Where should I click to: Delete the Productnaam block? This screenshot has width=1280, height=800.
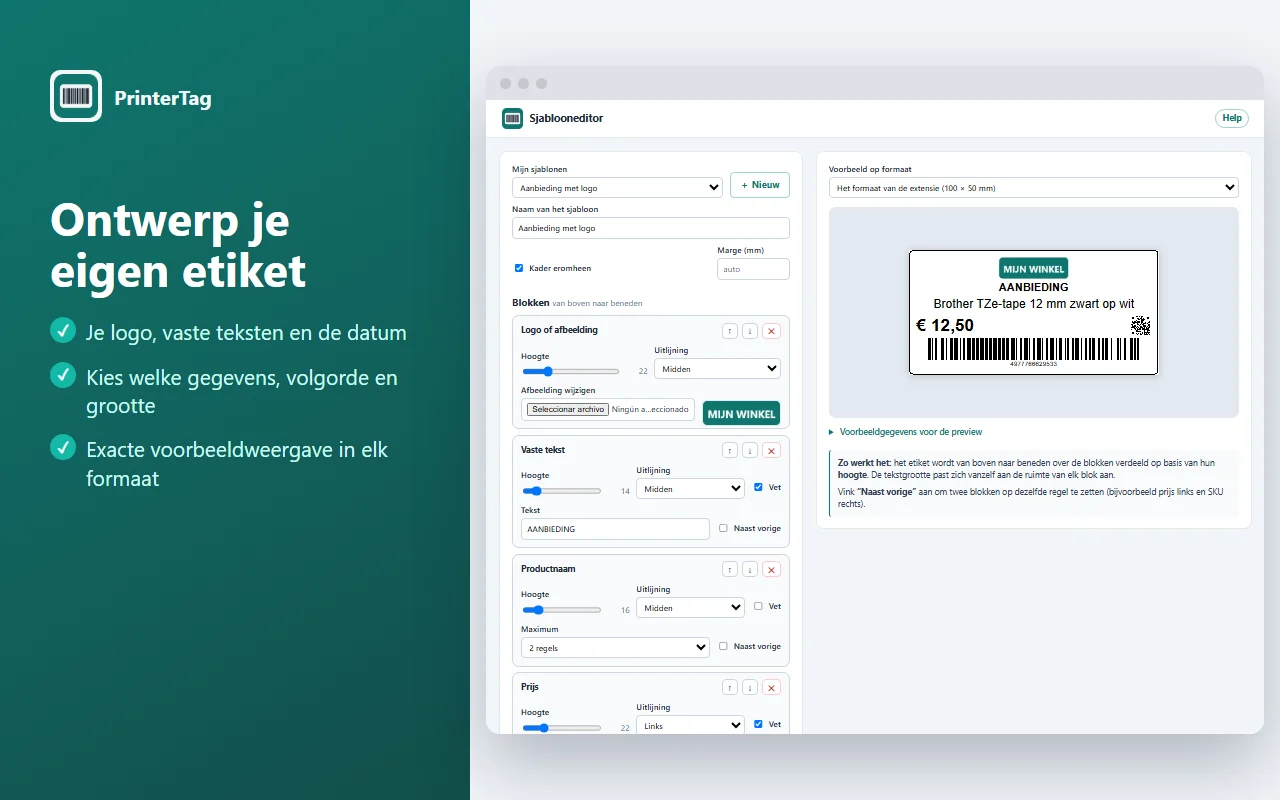coord(771,570)
